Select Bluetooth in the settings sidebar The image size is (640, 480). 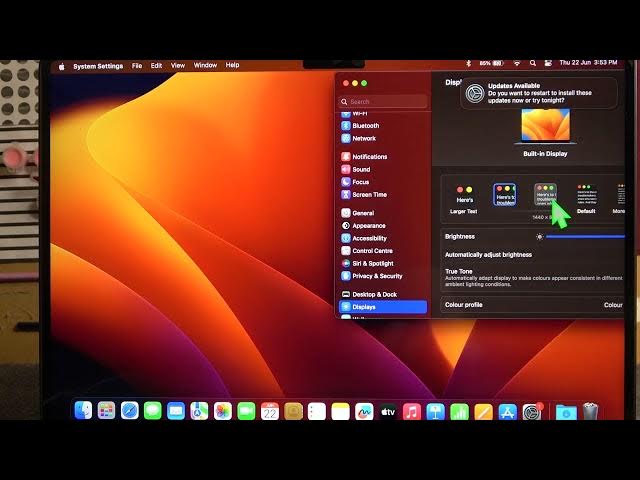(x=383, y=126)
